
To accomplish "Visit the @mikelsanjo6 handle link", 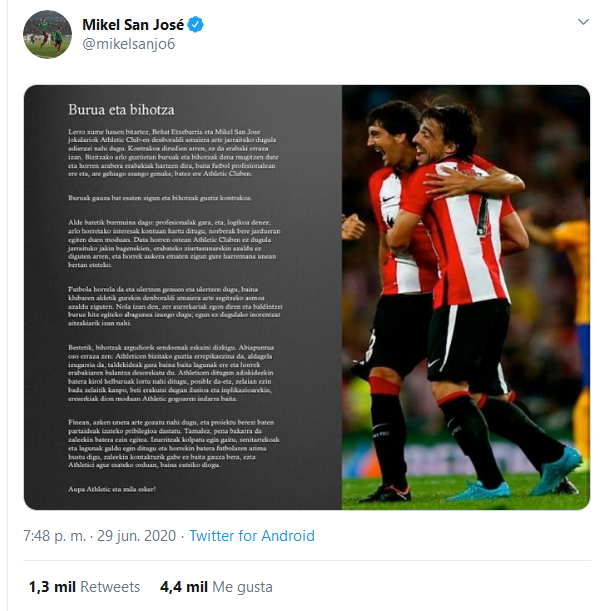I will (x=129, y=44).
